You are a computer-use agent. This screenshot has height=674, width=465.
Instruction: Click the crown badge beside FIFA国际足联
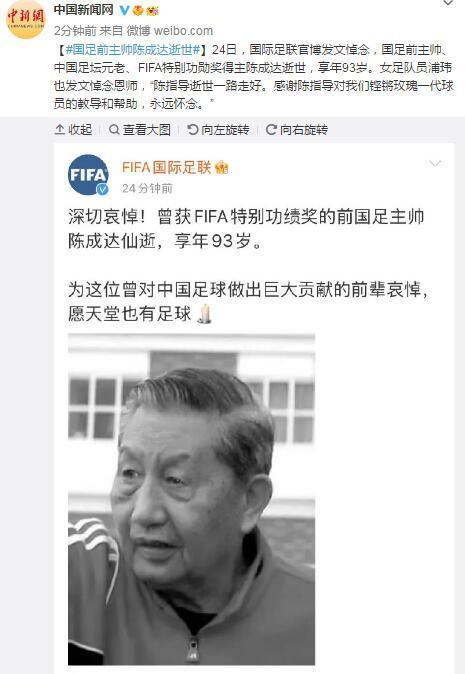point(222,167)
